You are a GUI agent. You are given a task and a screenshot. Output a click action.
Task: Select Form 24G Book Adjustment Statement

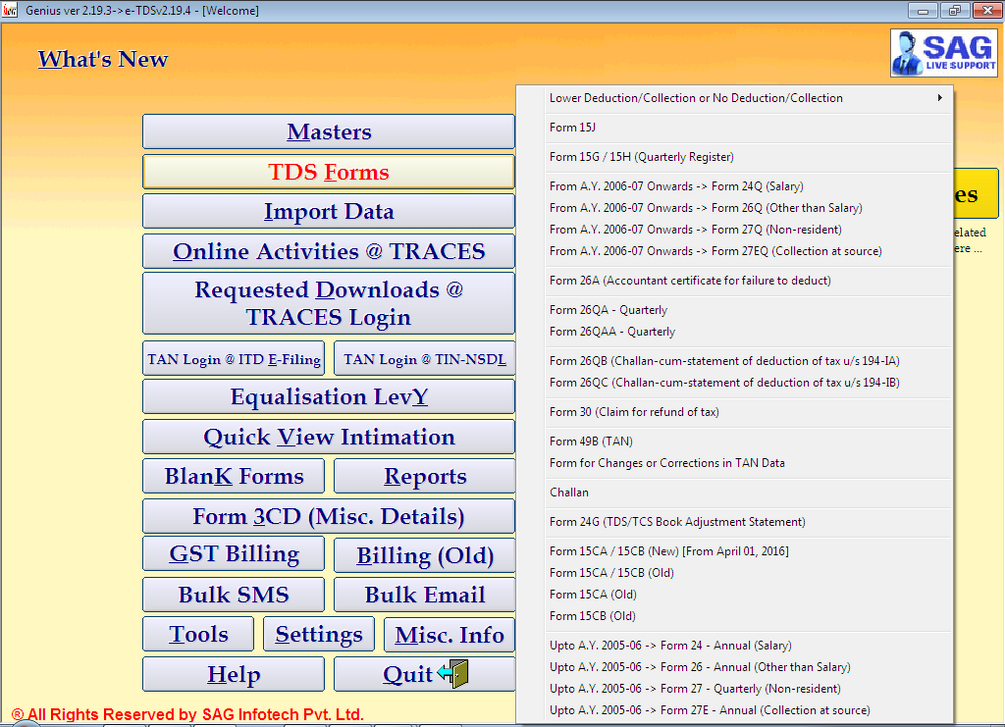[x=735, y=521]
